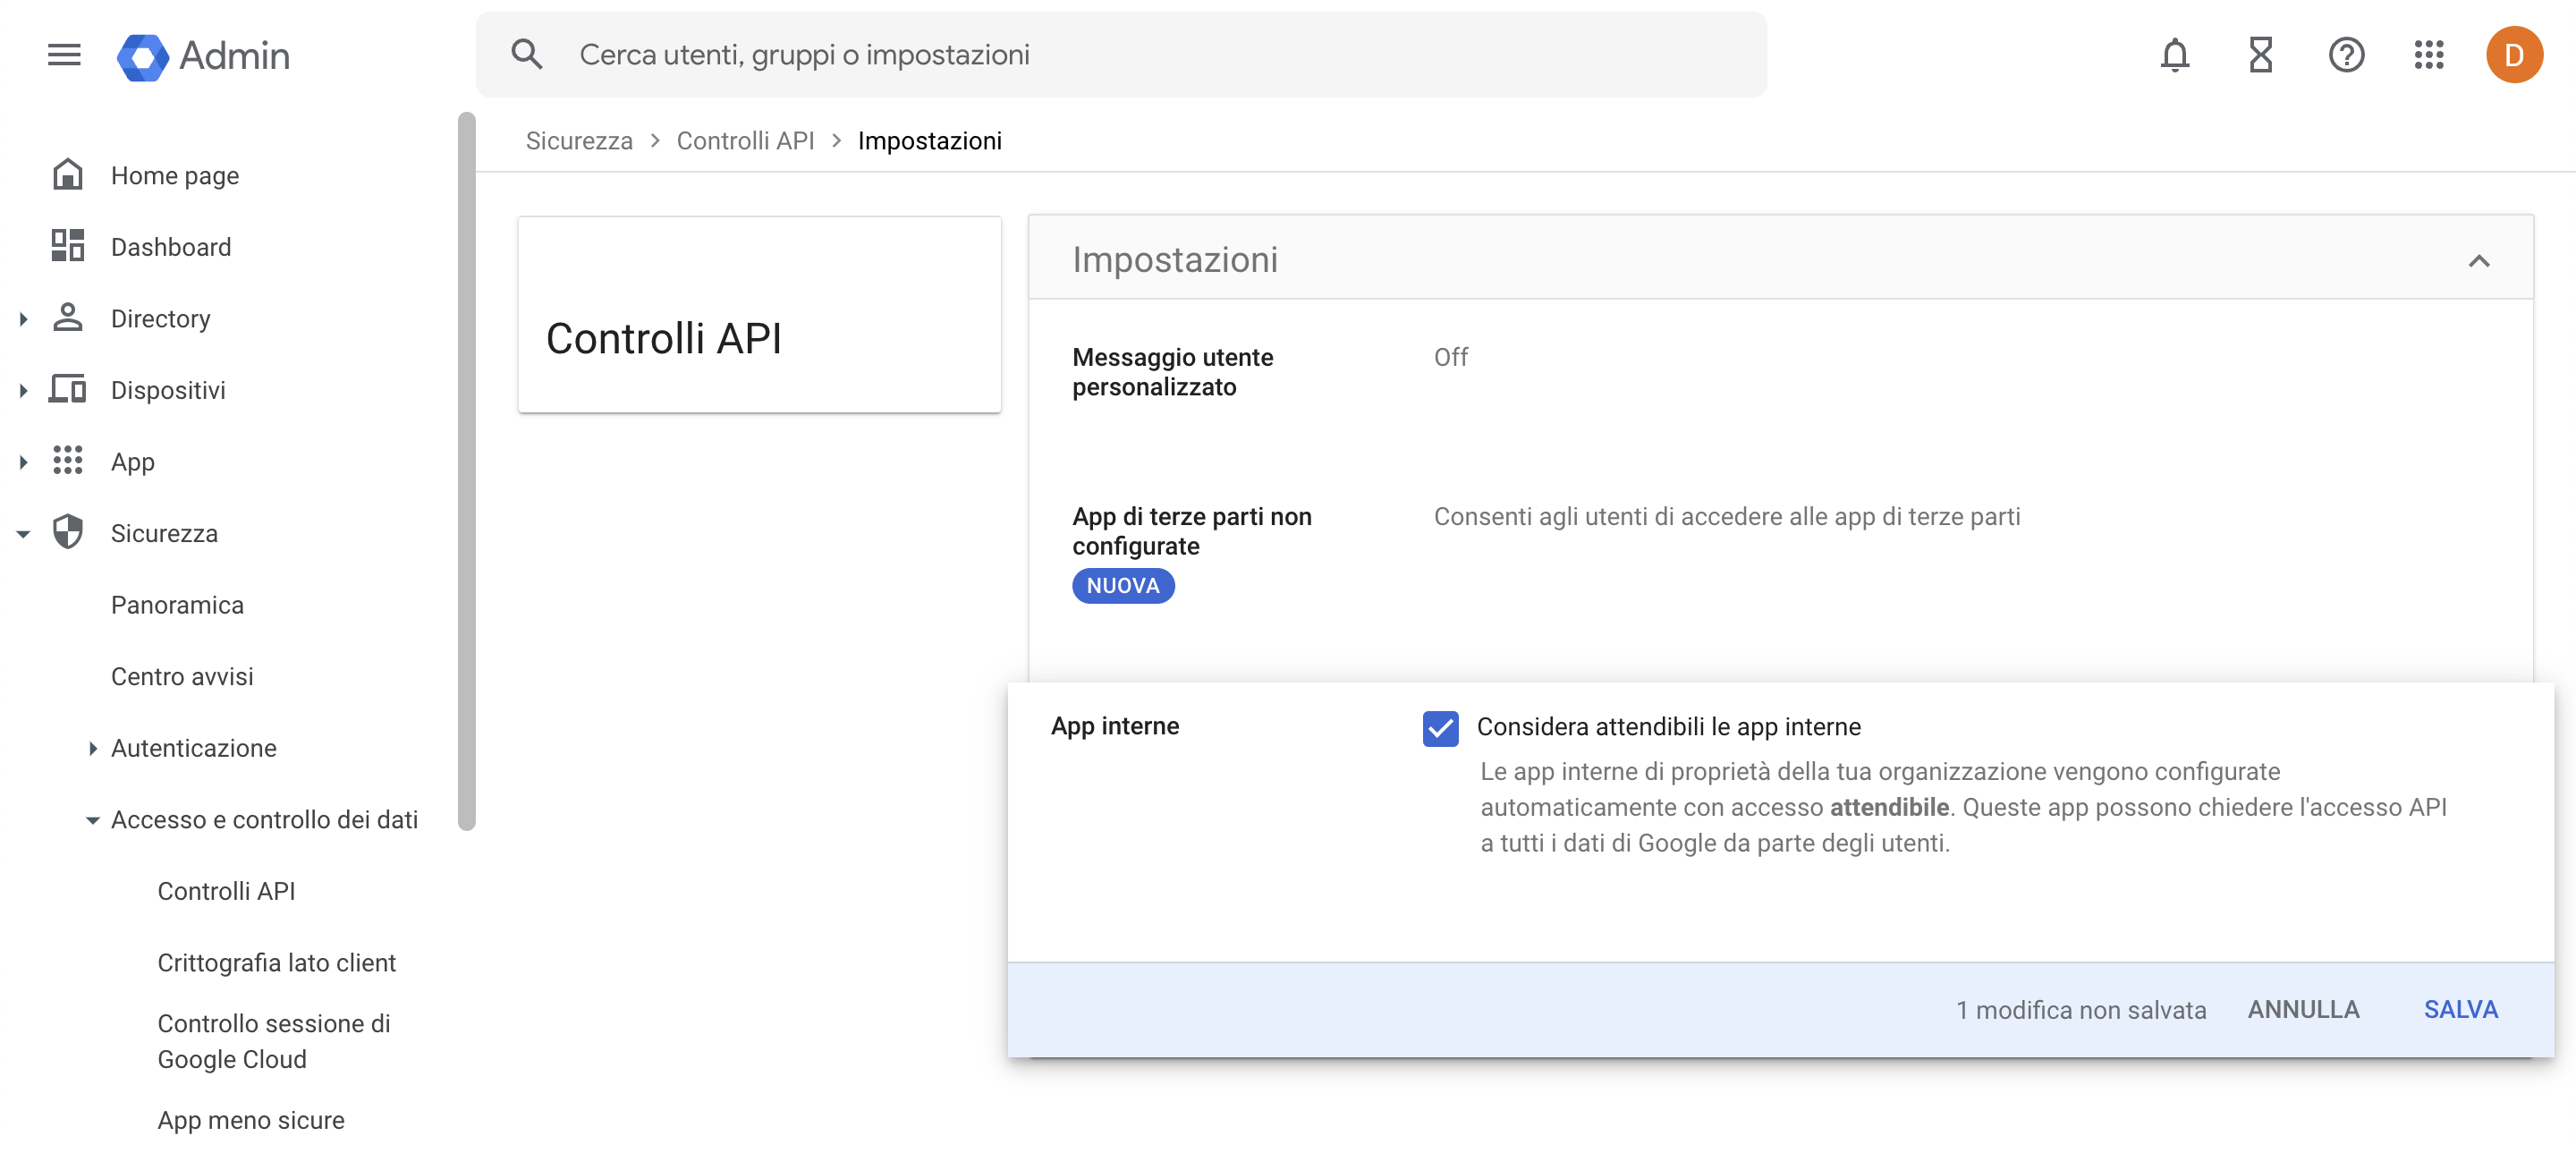Go to Centro avvisi

click(182, 677)
